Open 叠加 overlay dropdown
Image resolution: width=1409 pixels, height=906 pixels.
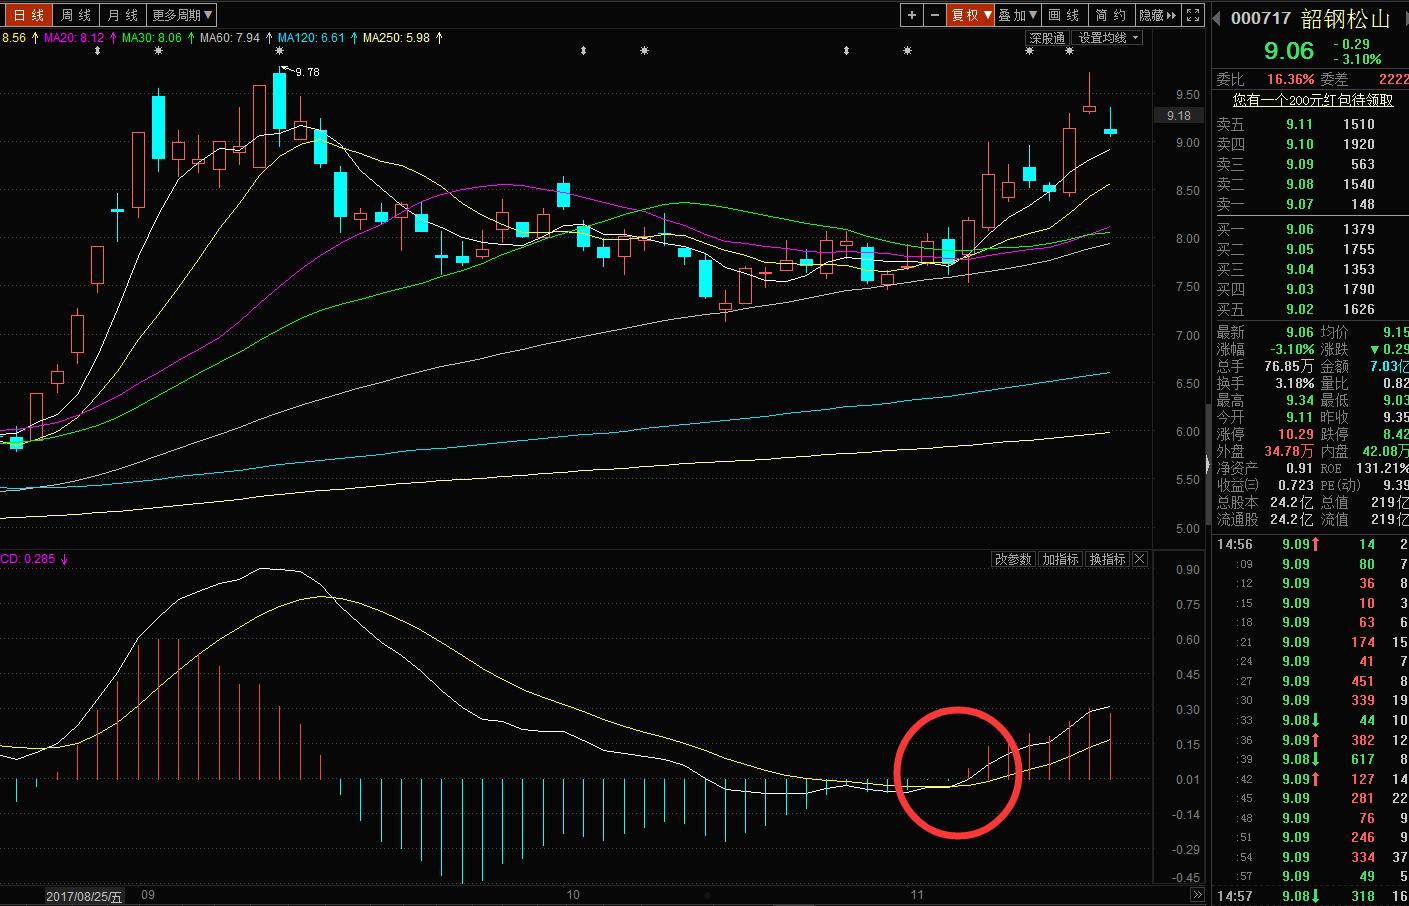(x=1018, y=15)
